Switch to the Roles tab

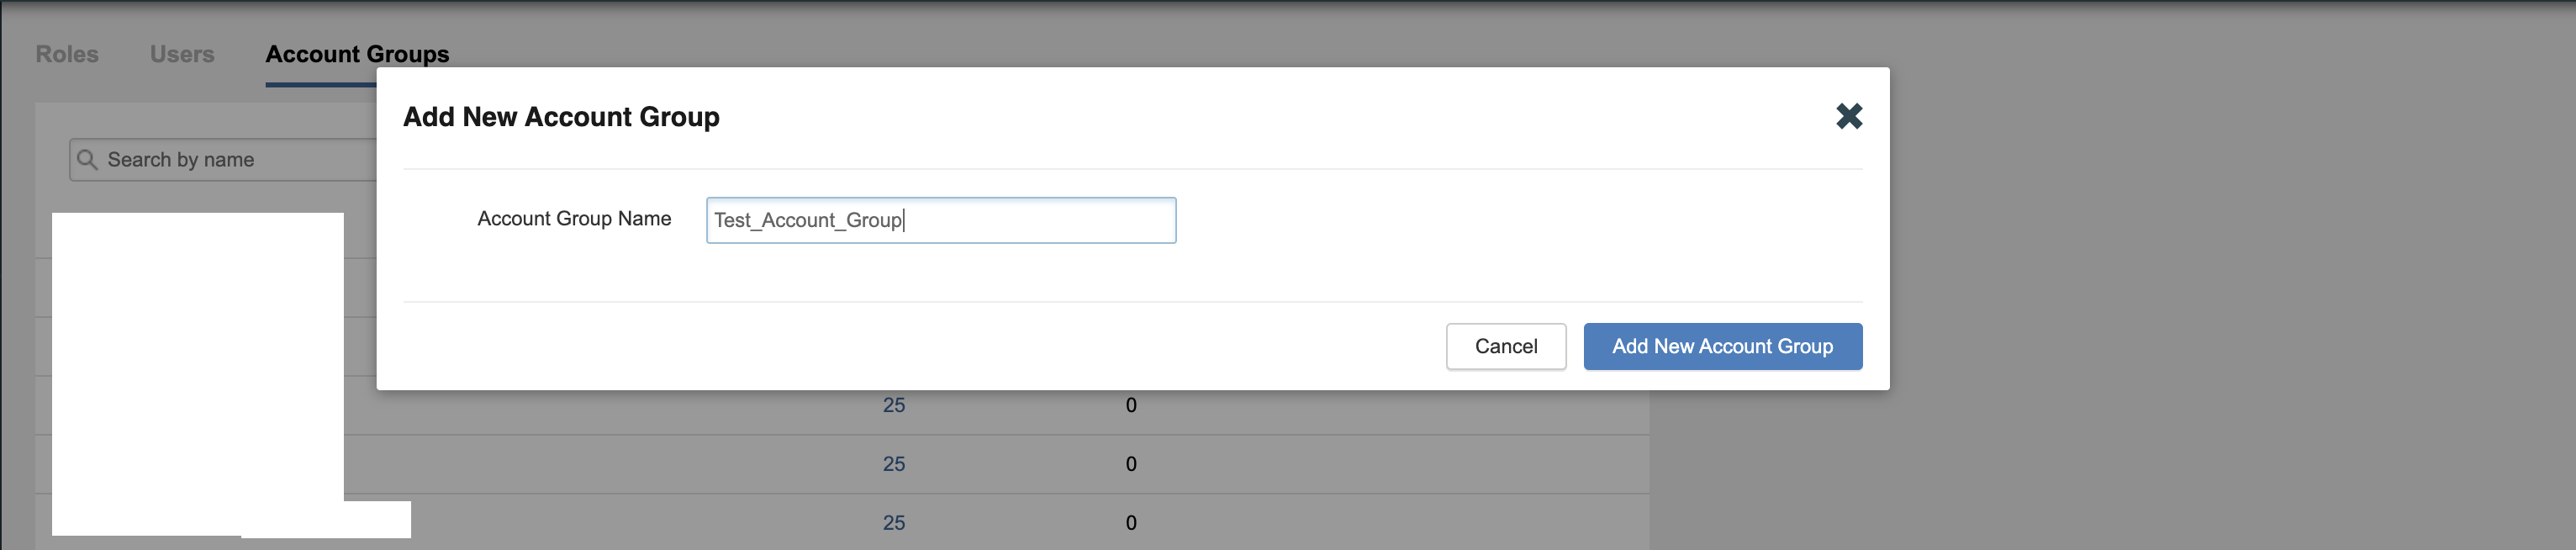pos(67,54)
